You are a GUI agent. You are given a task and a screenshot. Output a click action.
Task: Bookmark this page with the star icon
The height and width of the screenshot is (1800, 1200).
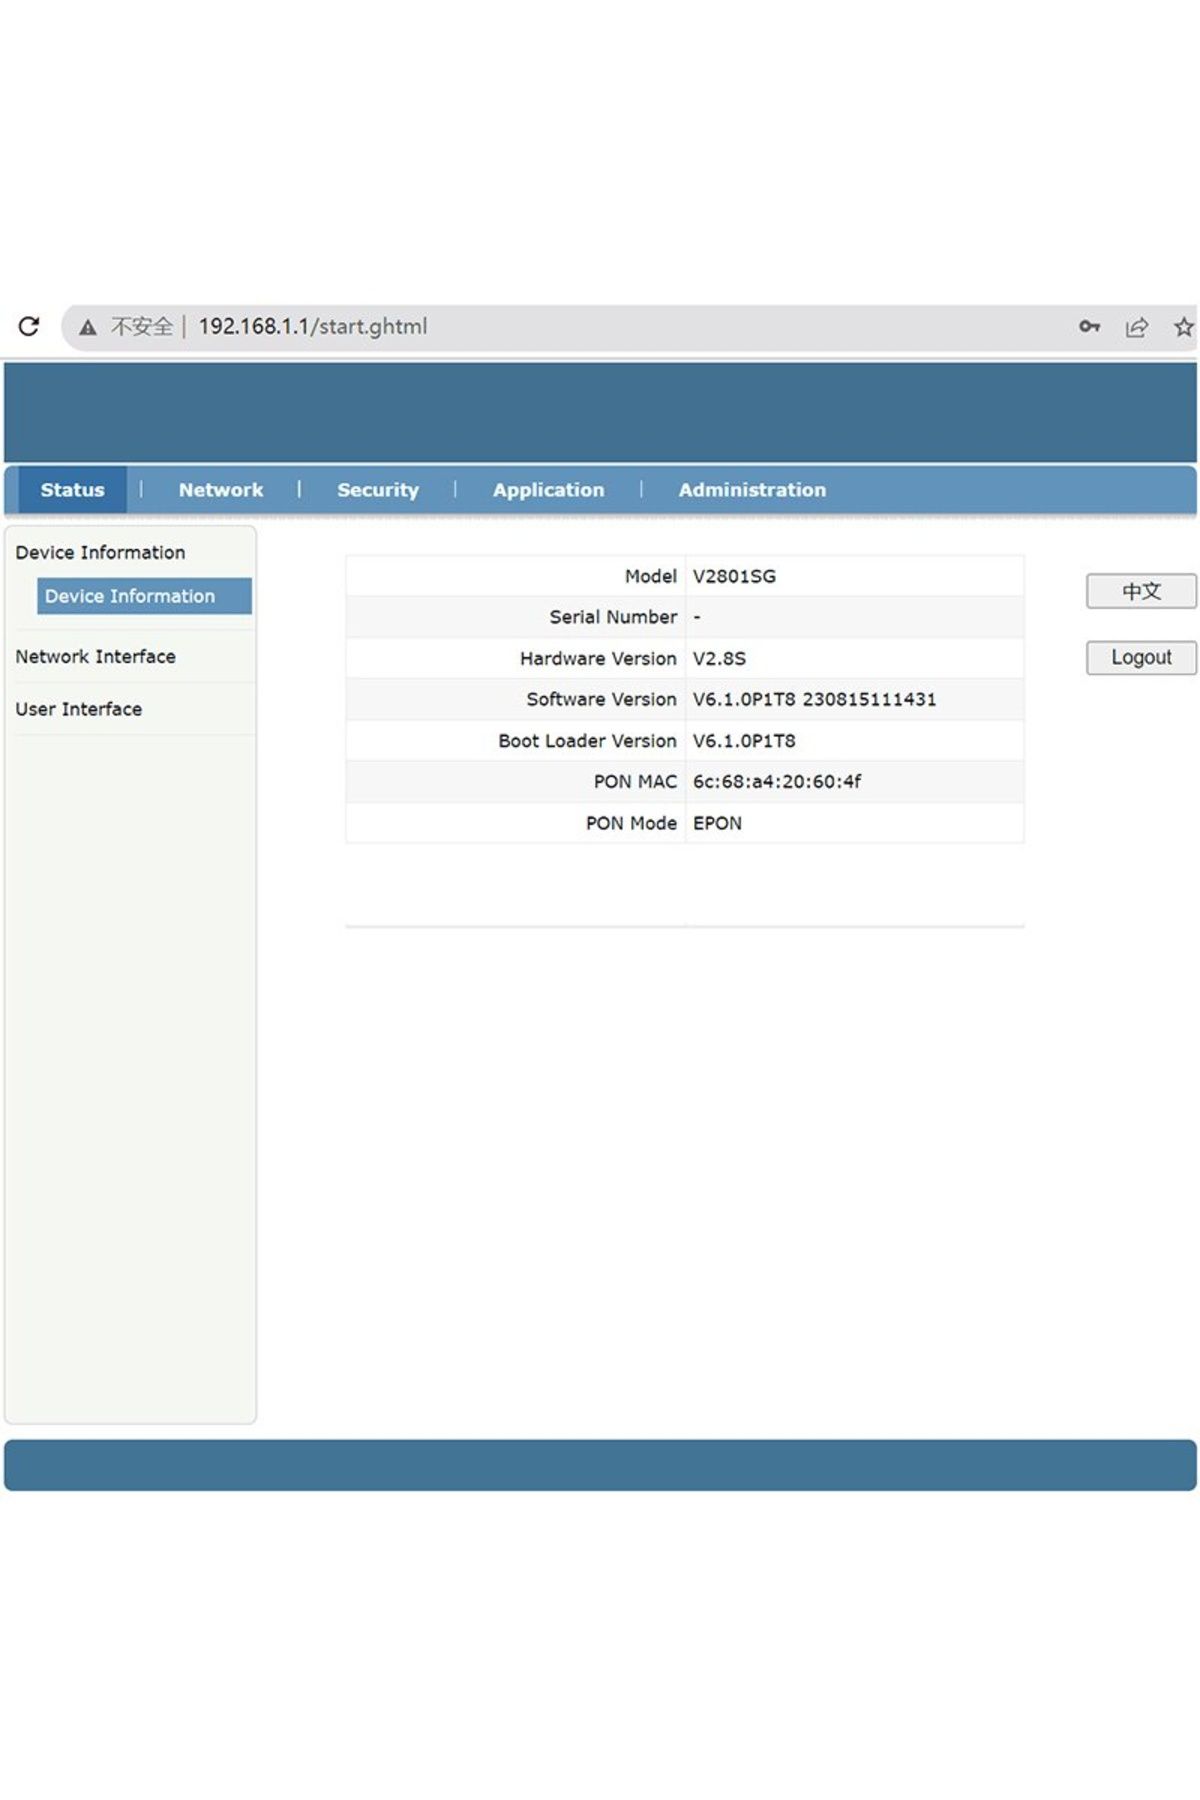(1184, 327)
